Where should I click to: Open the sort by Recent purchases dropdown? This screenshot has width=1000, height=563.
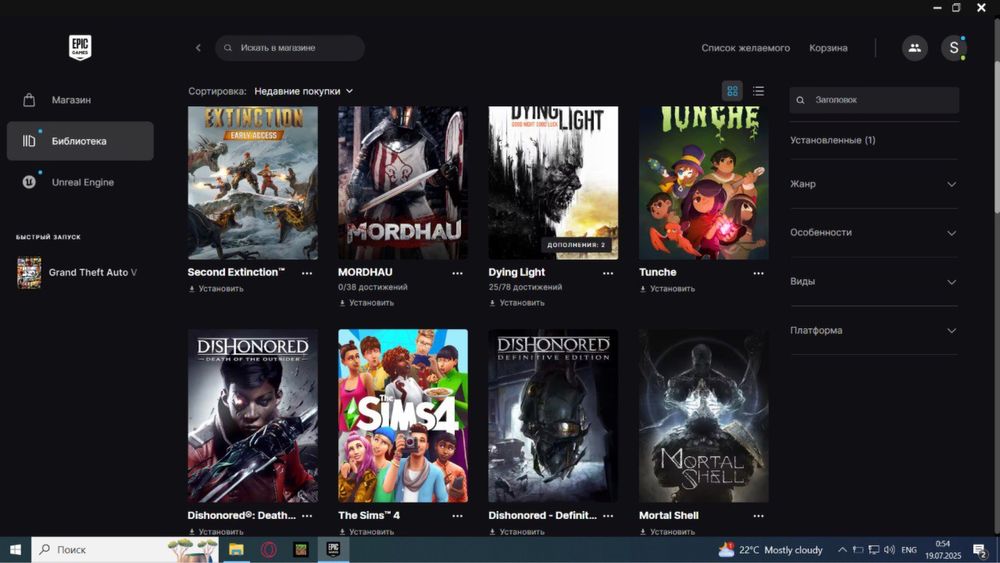click(x=304, y=91)
